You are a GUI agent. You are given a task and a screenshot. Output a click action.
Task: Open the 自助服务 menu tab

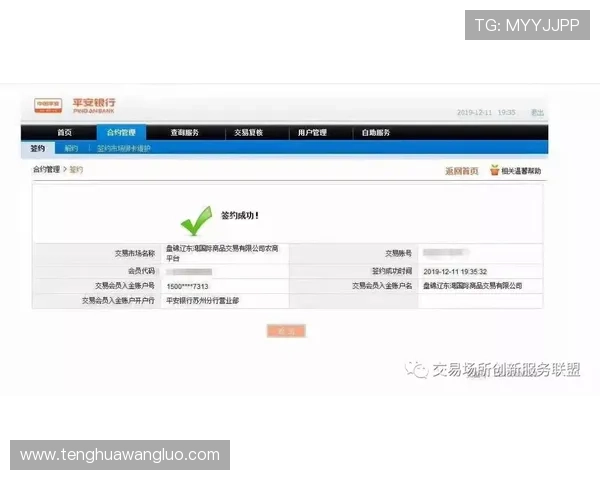(x=376, y=132)
